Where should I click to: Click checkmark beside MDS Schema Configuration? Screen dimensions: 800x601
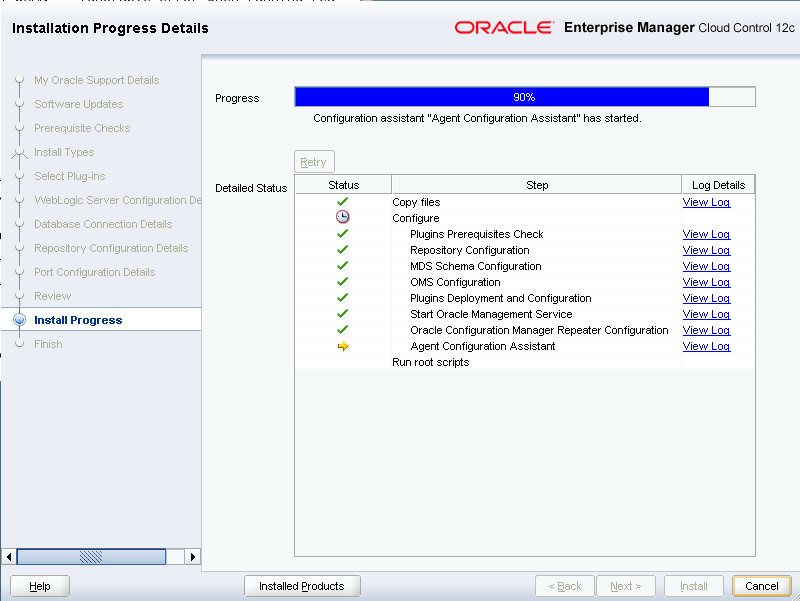tap(342, 265)
